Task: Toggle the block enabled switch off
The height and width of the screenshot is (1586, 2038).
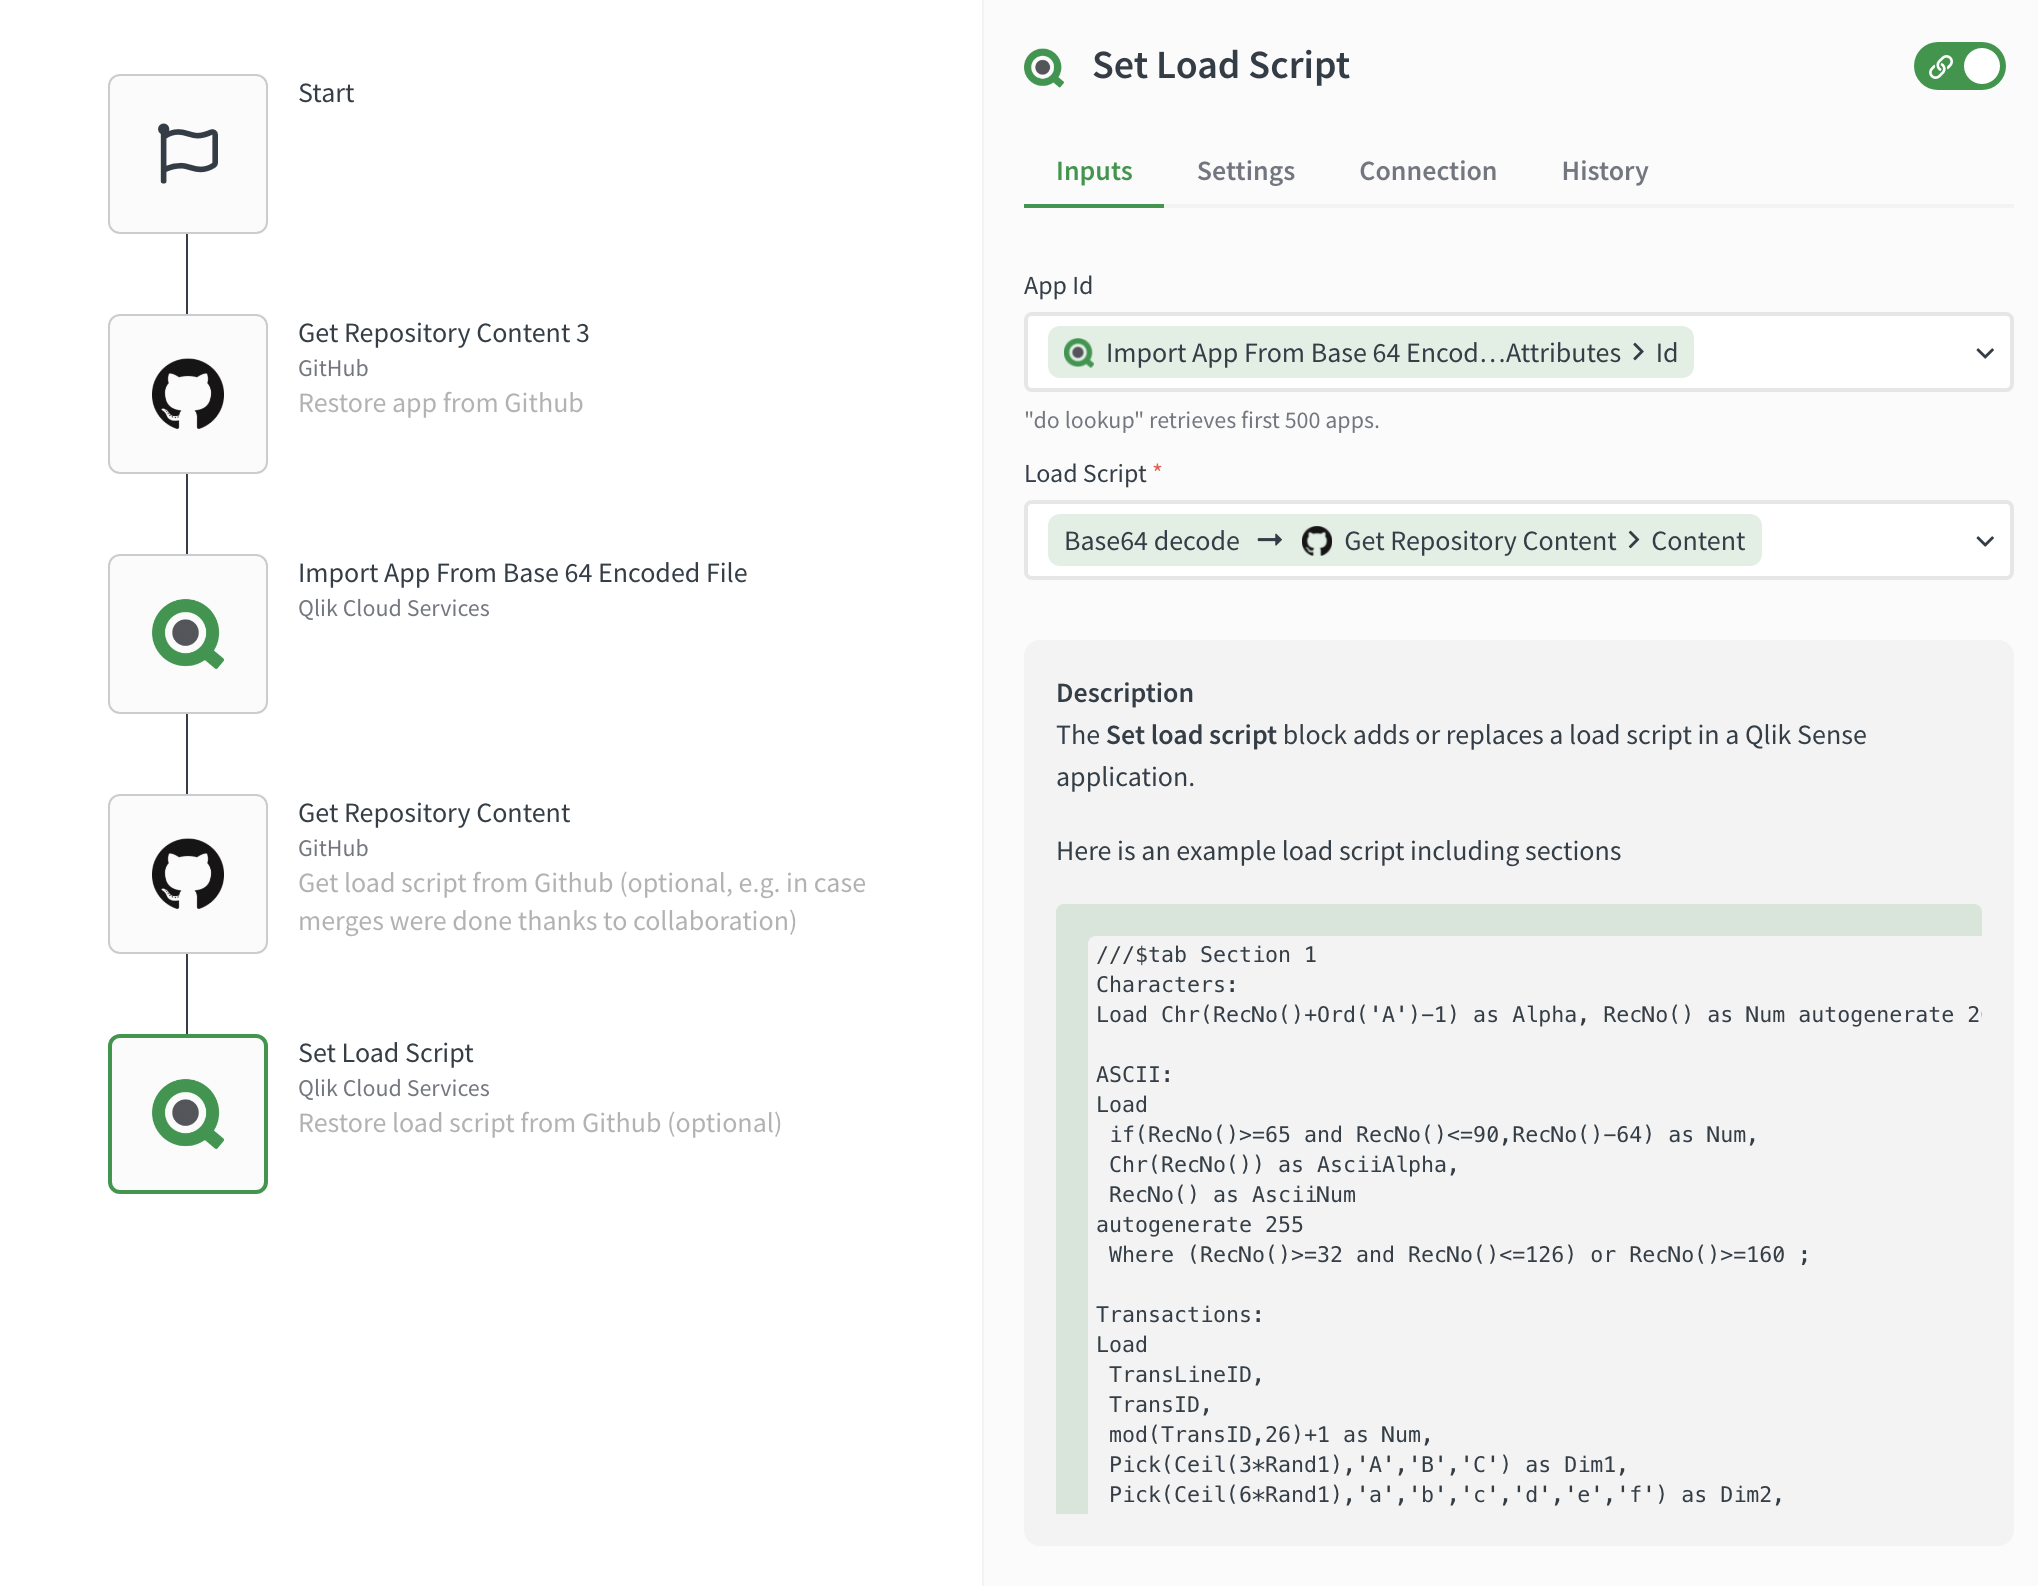Action: [1959, 67]
